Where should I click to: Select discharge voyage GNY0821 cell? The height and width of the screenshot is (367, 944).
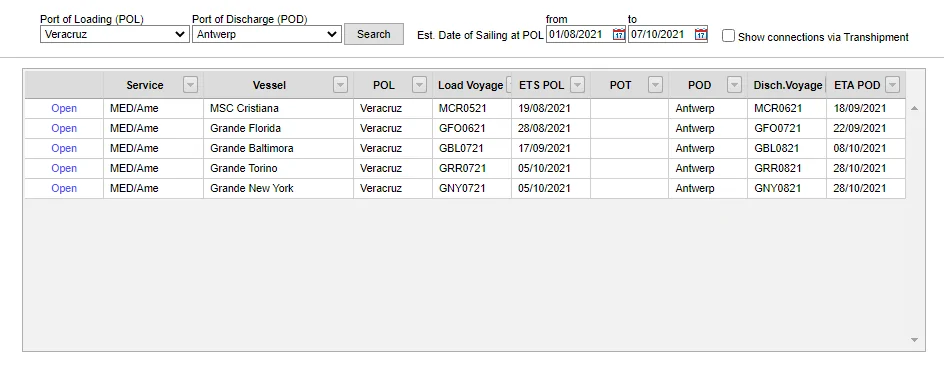(x=787, y=188)
